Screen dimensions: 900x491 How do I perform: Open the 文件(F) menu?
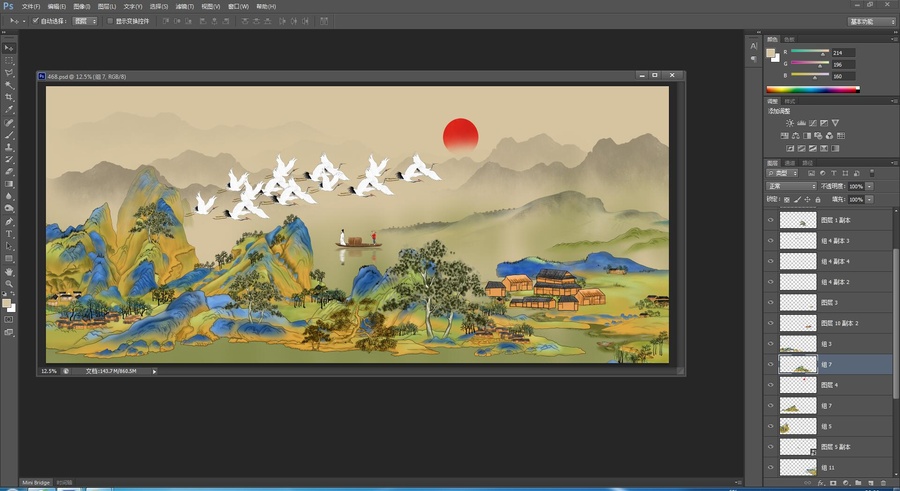point(31,6)
